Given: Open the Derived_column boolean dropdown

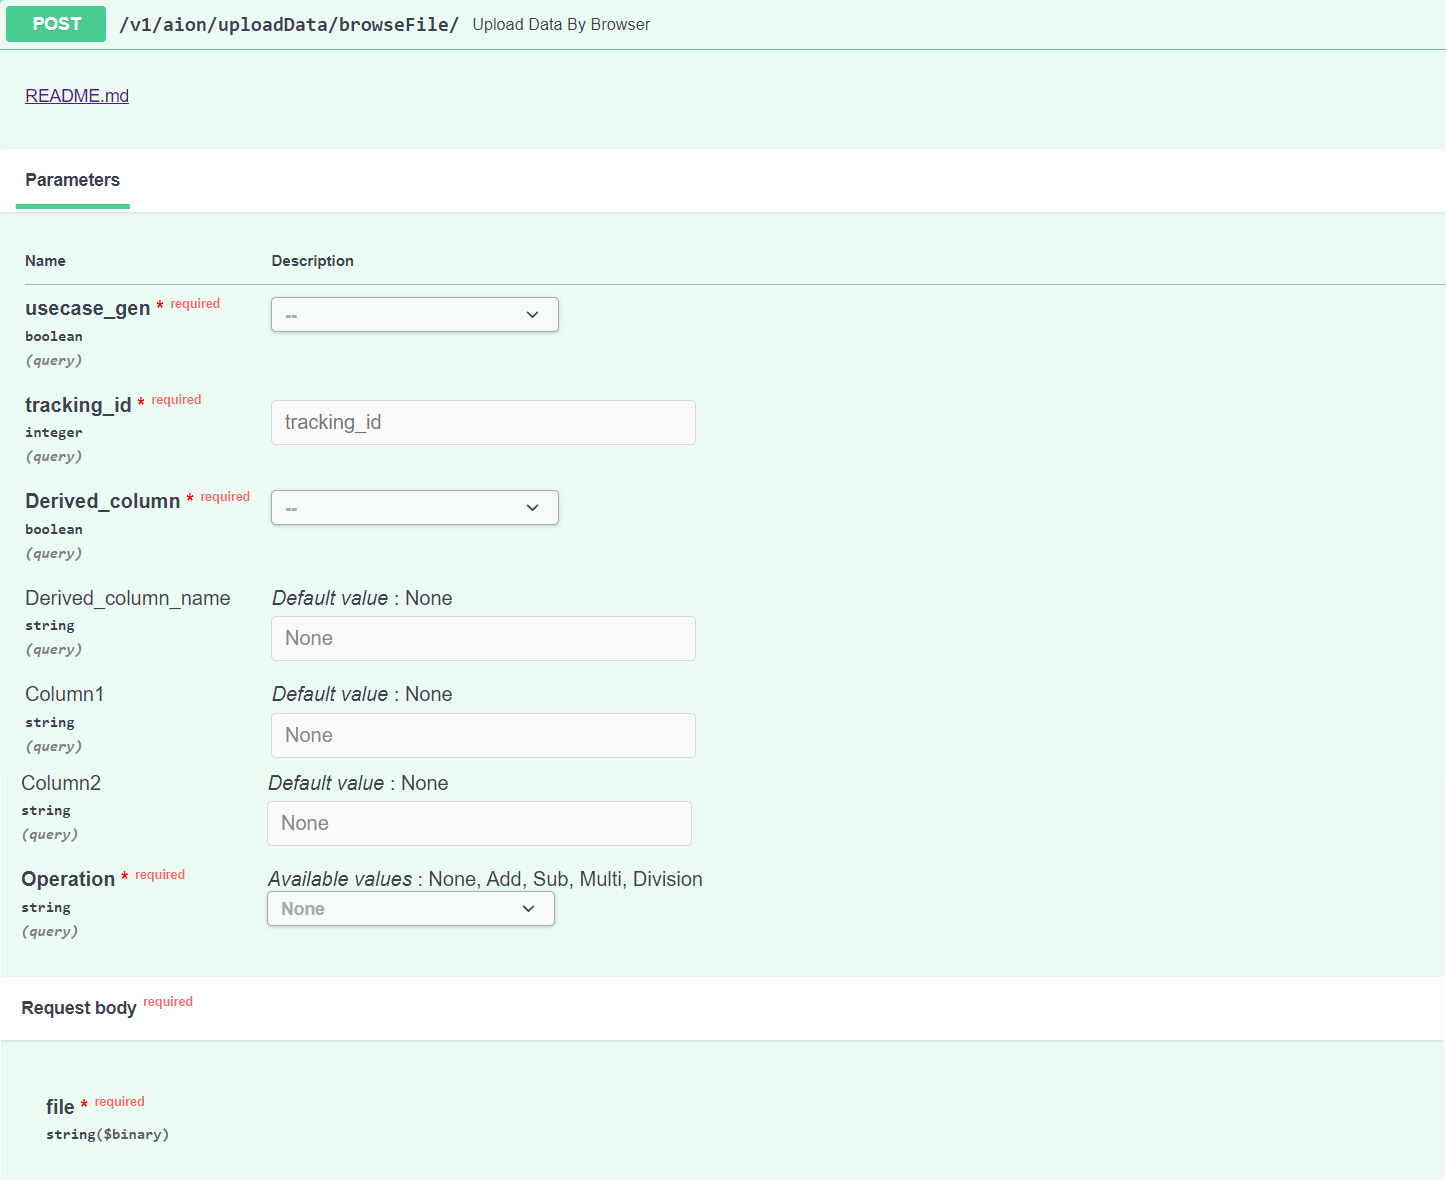Looking at the screenshot, I should click(415, 508).
